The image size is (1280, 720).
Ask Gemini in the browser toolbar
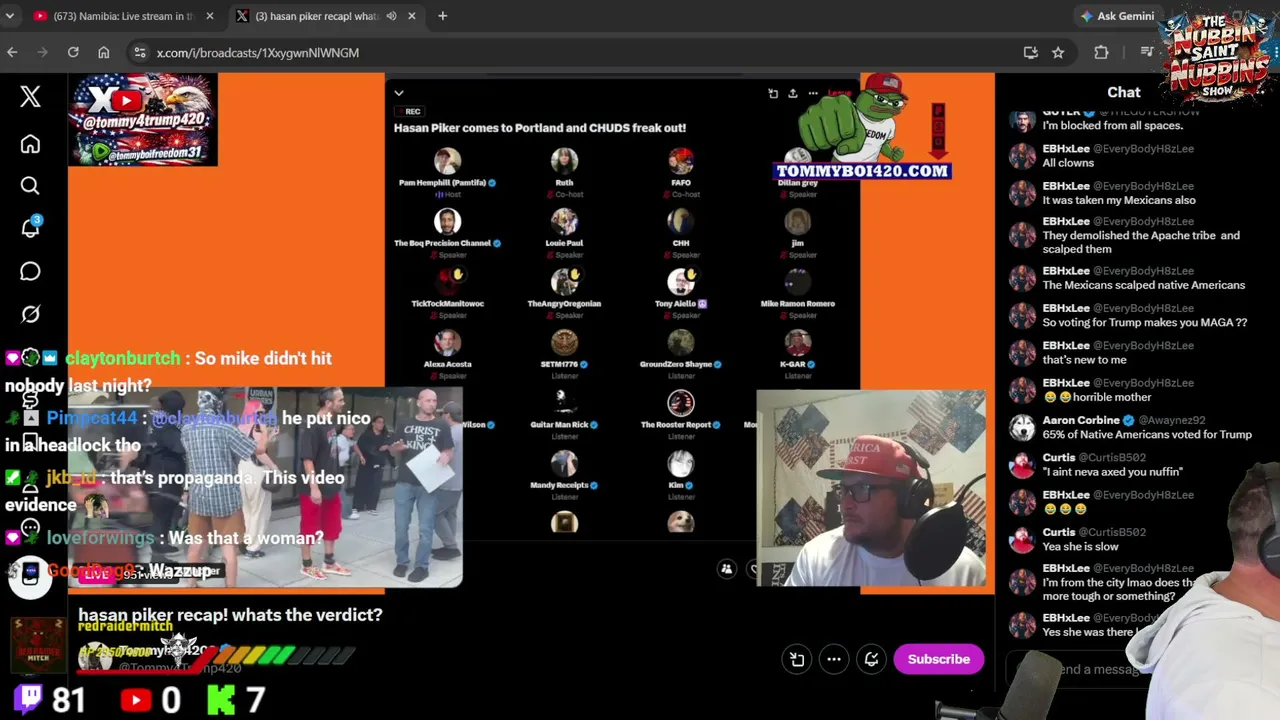pyautogui.click(x=1117, y=16)
